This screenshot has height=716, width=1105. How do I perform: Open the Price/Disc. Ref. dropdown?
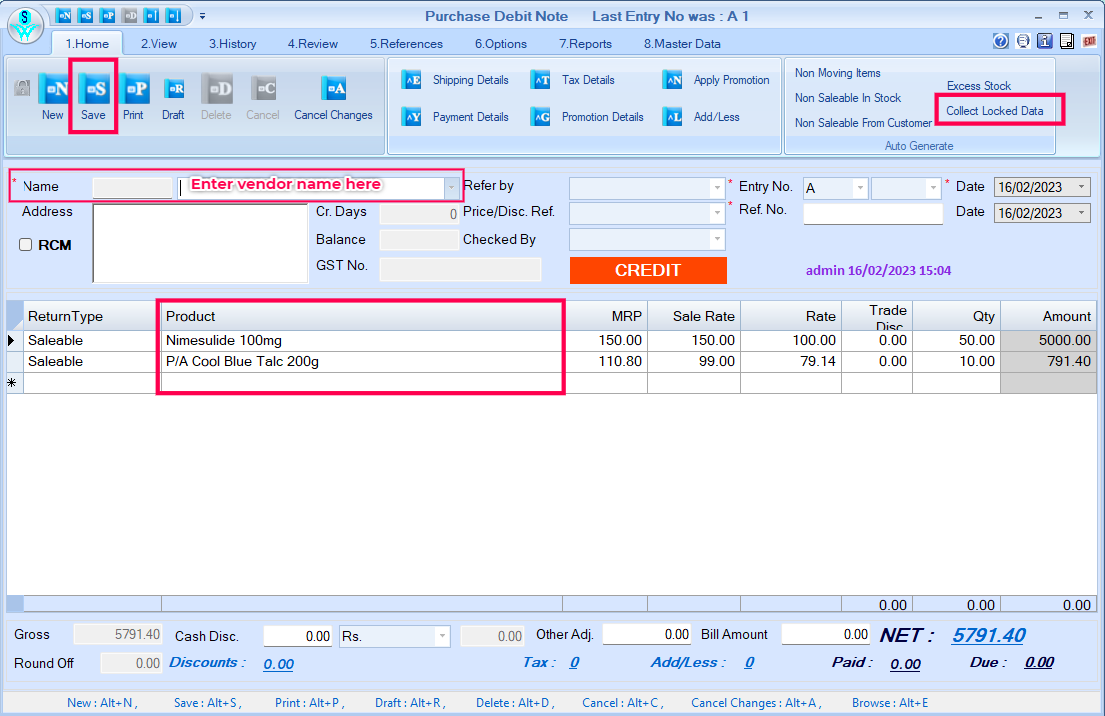point(717,212)
